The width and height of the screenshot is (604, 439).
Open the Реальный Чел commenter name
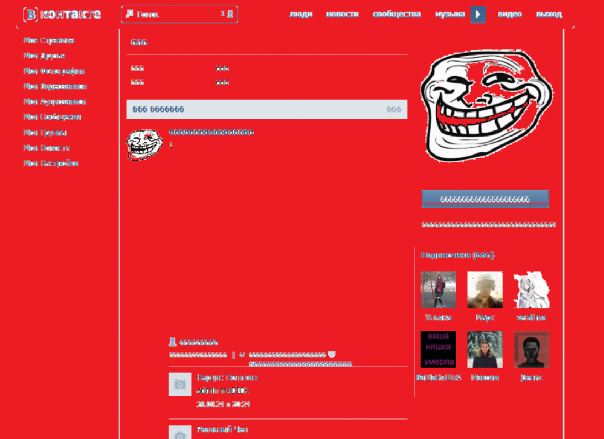point(222,429)
